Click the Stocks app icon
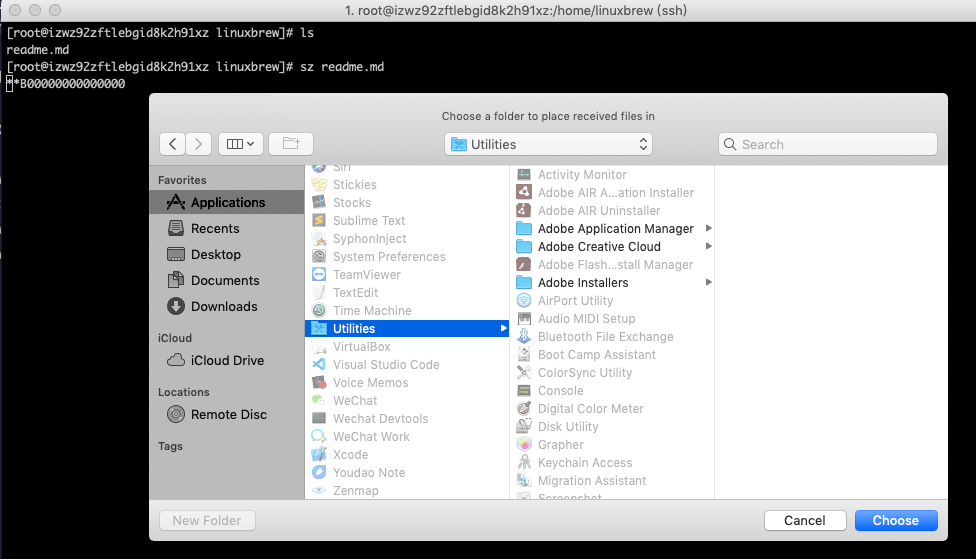 (x=319, y=202)
